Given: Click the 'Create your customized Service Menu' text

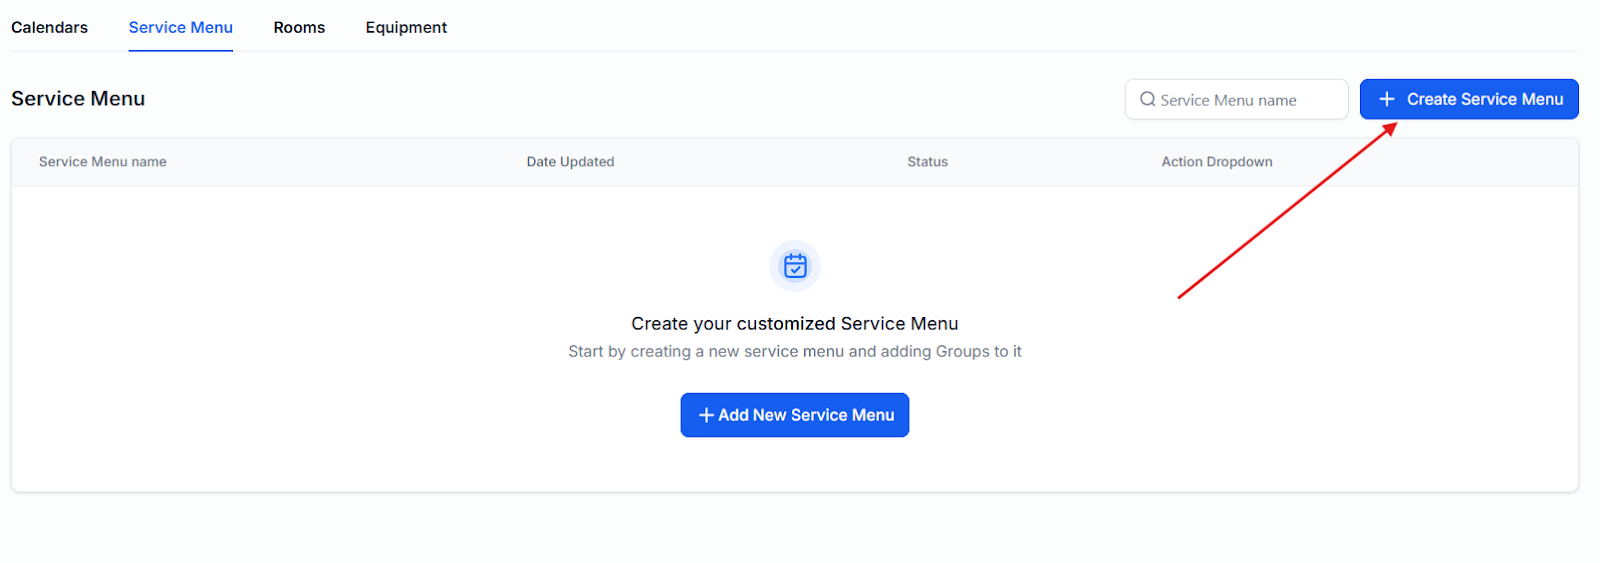Looking at the screenshot, I should pos(794,324).
